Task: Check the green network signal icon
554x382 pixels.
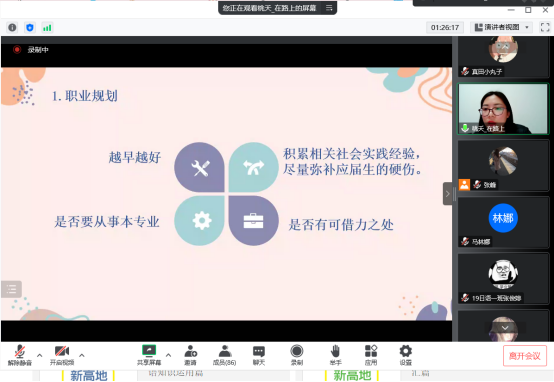Action: coord(47,28)
